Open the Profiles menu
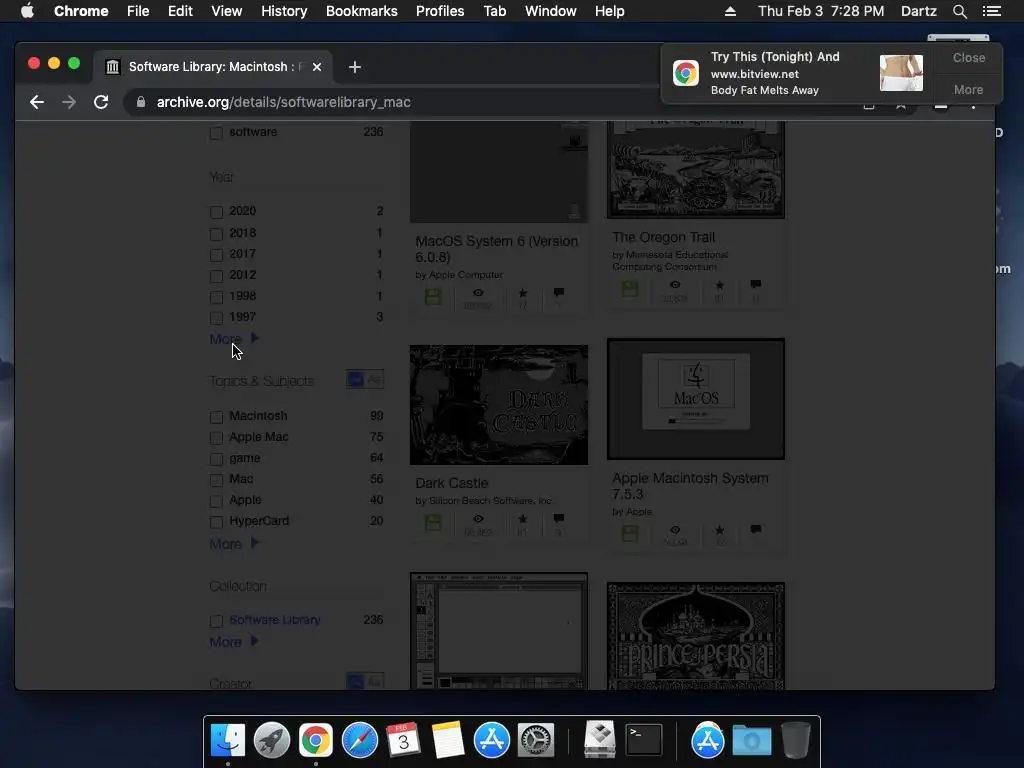Viewport: 1024px width, 768px height. pos(440,11)
